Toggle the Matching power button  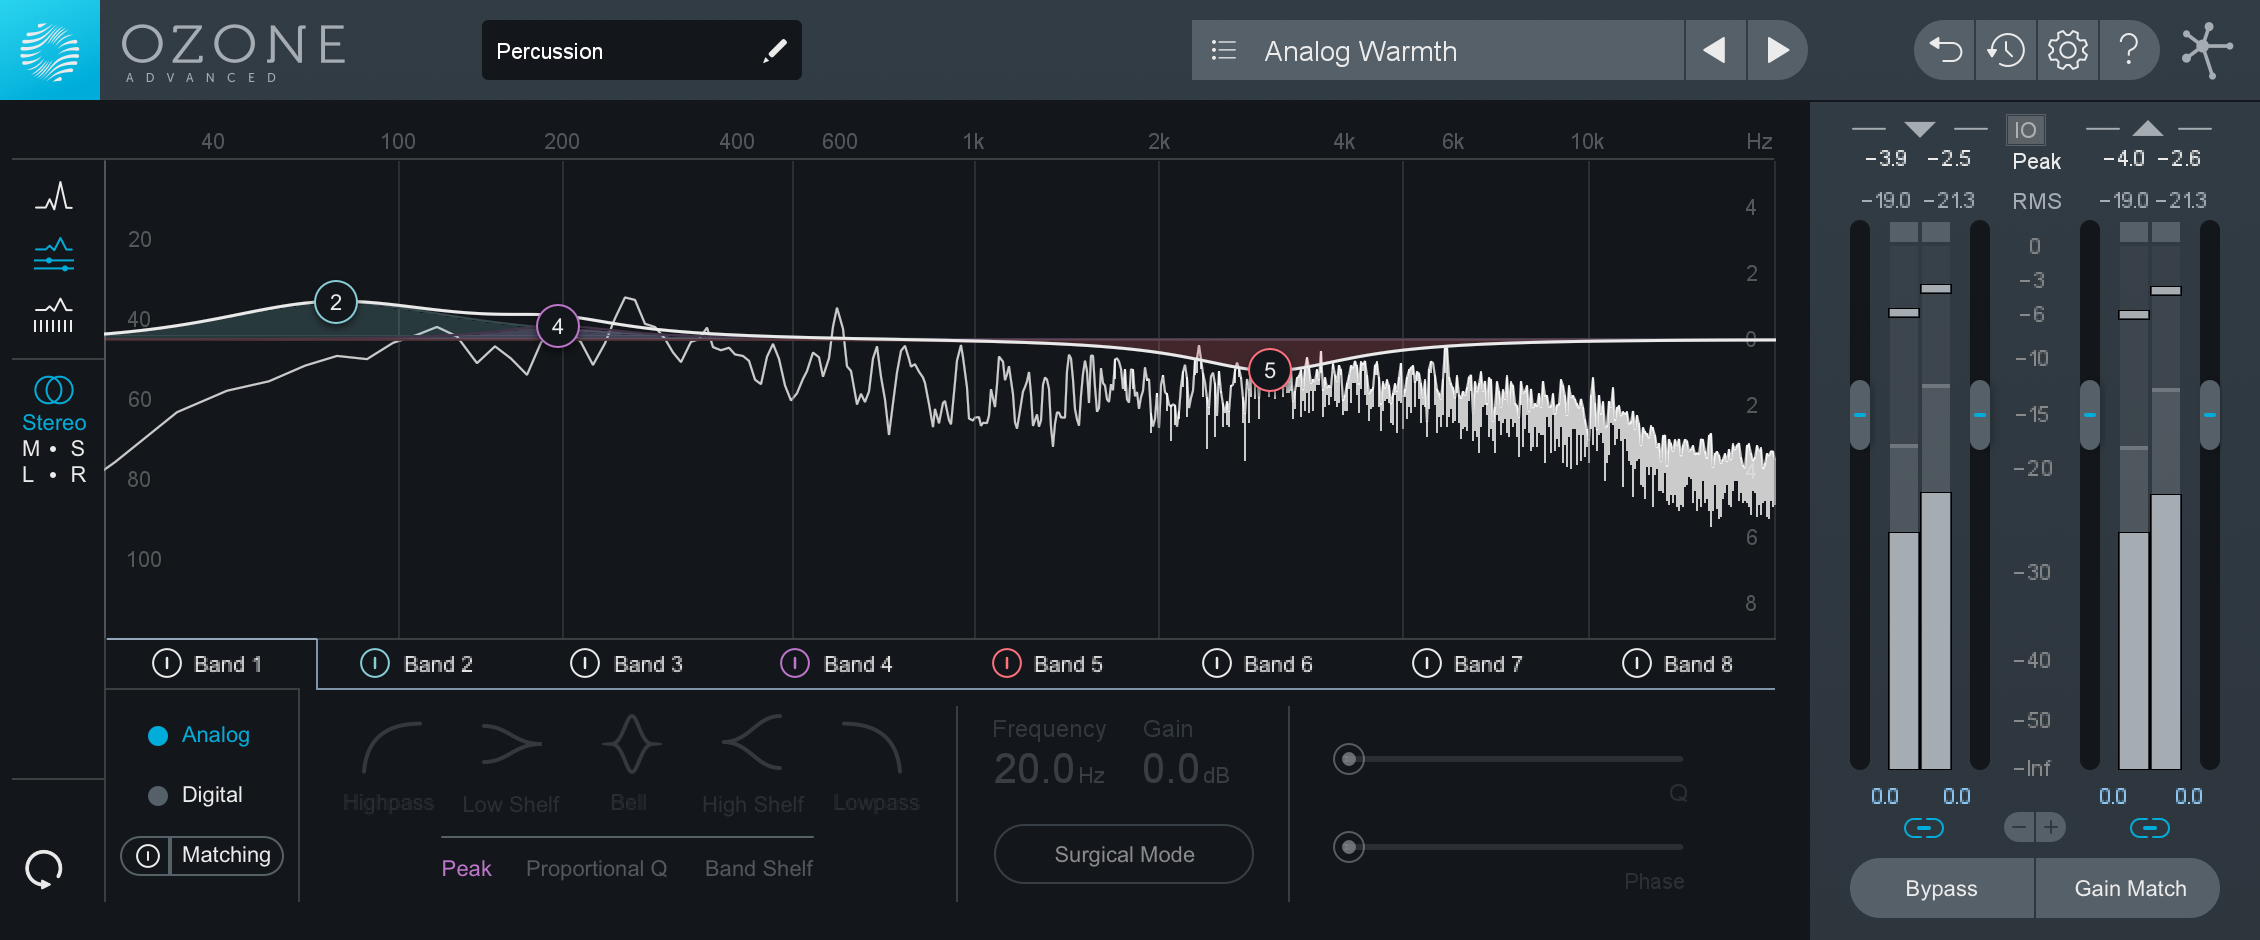tap(147, 856)
